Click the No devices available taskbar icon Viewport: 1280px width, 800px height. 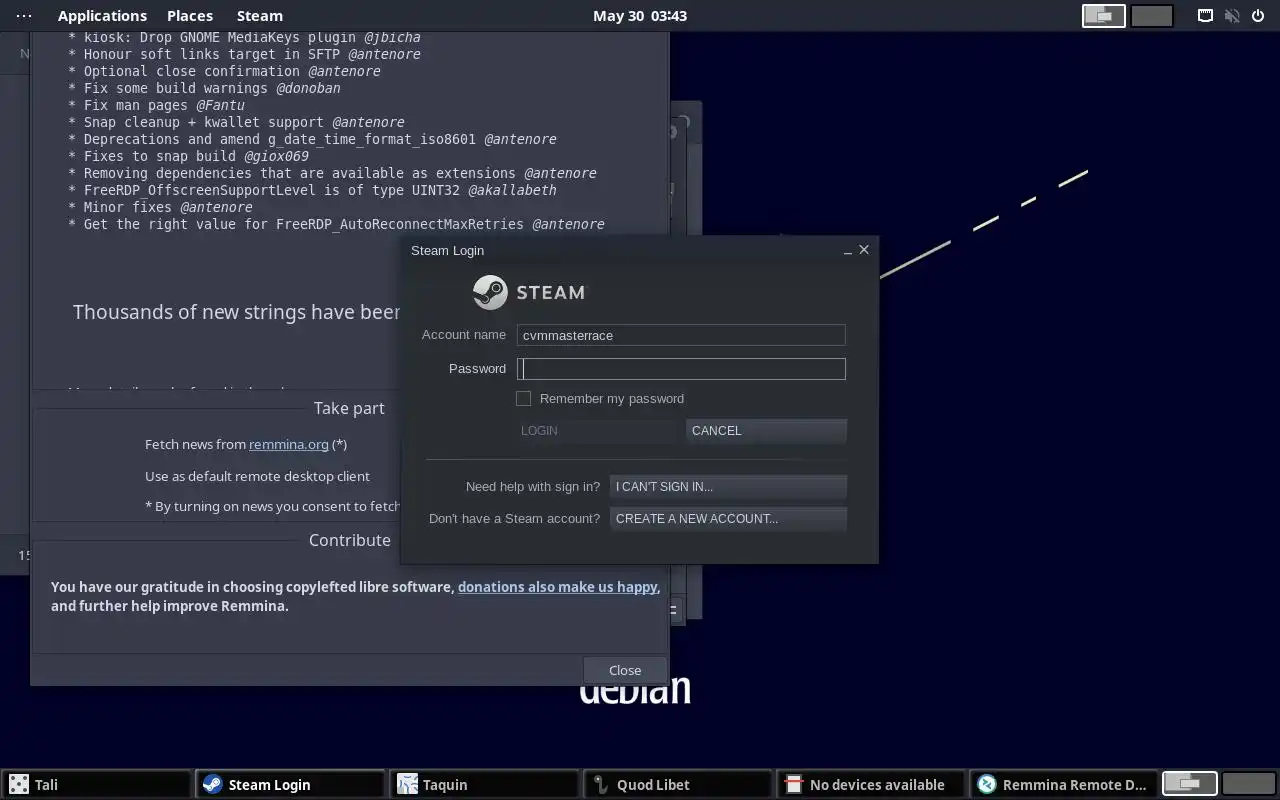point(793,784)
